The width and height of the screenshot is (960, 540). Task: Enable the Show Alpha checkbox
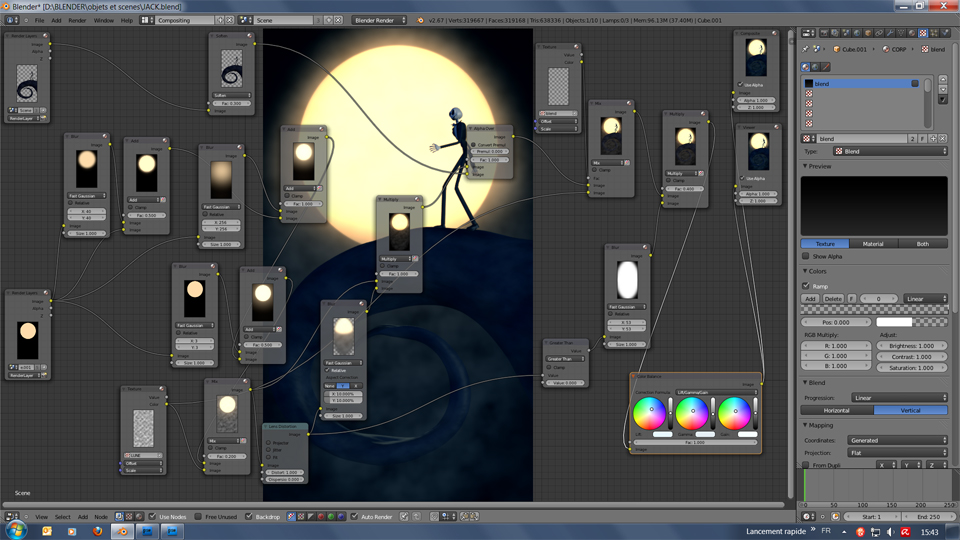tap(806, 256)
